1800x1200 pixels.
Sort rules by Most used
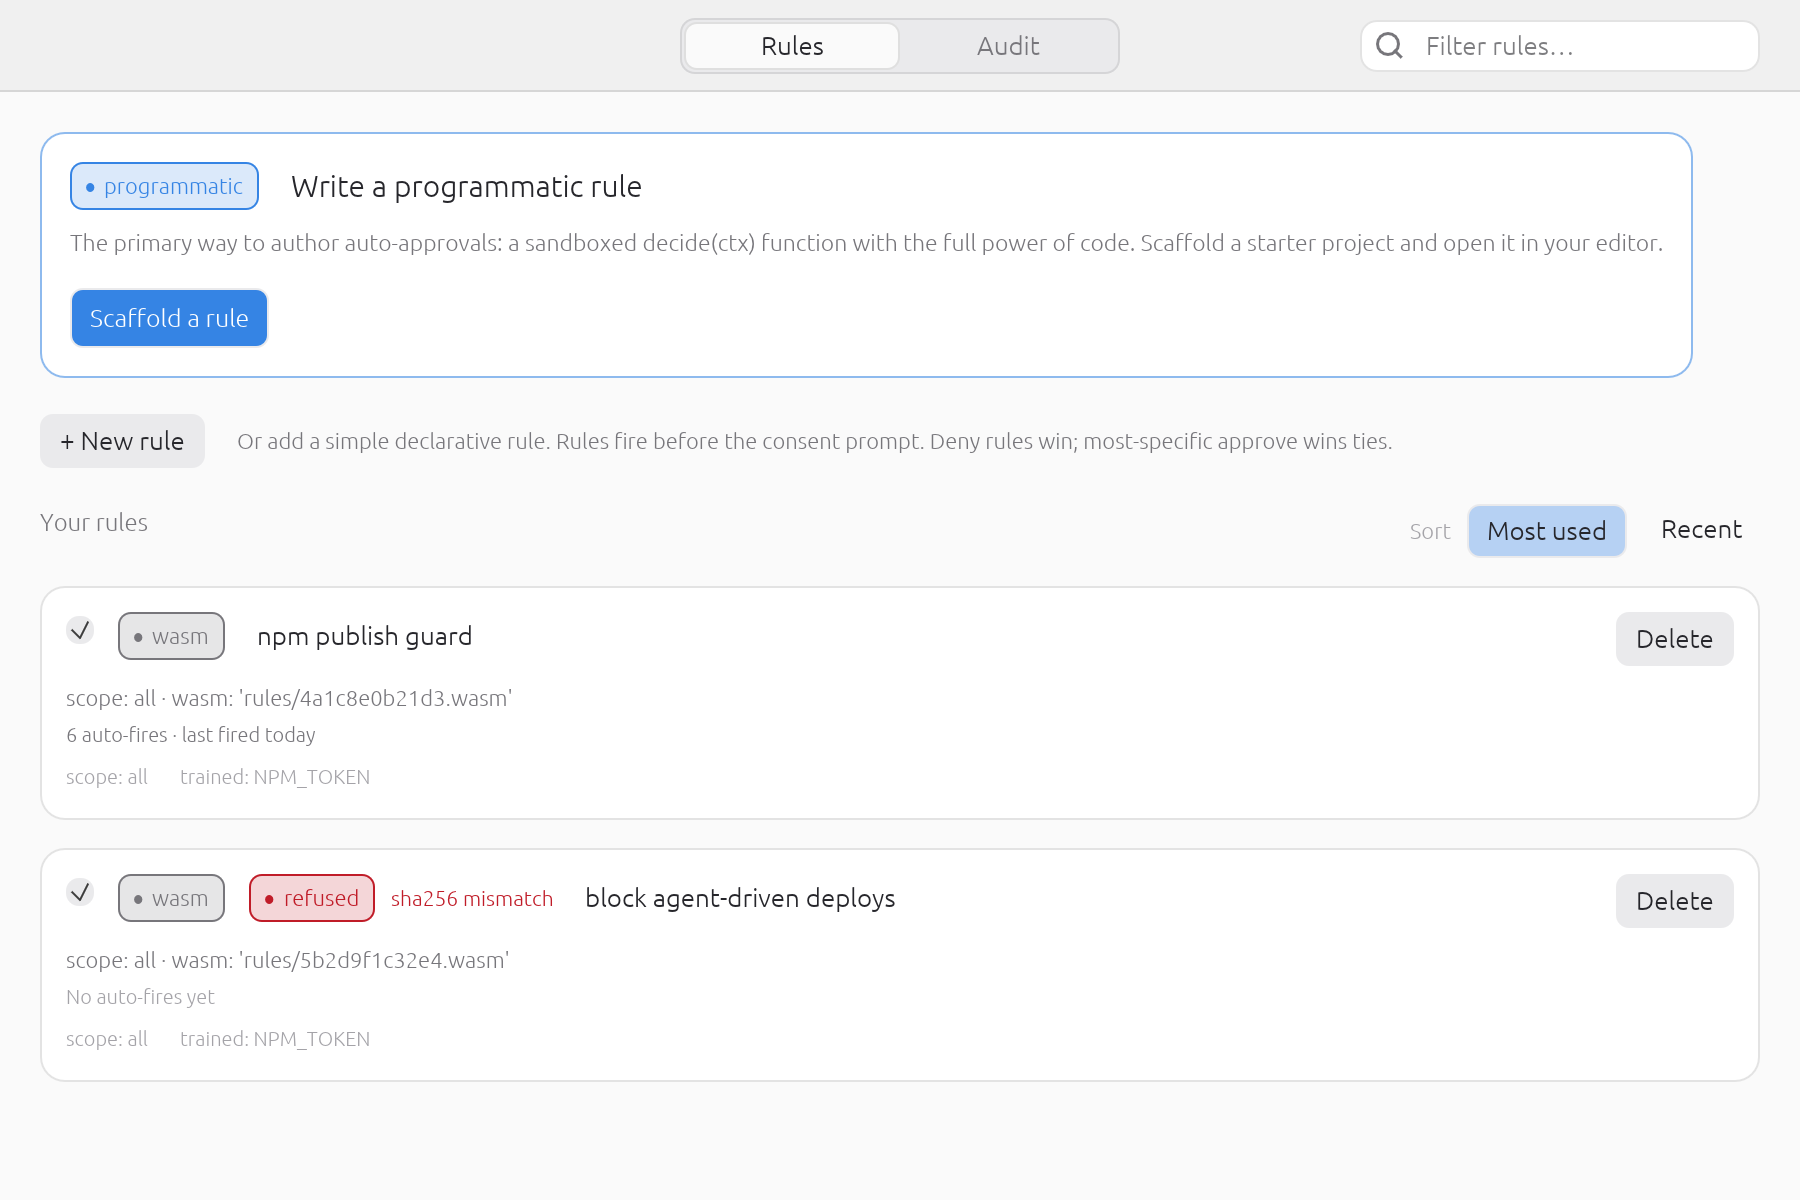(x=1546, y=531)
